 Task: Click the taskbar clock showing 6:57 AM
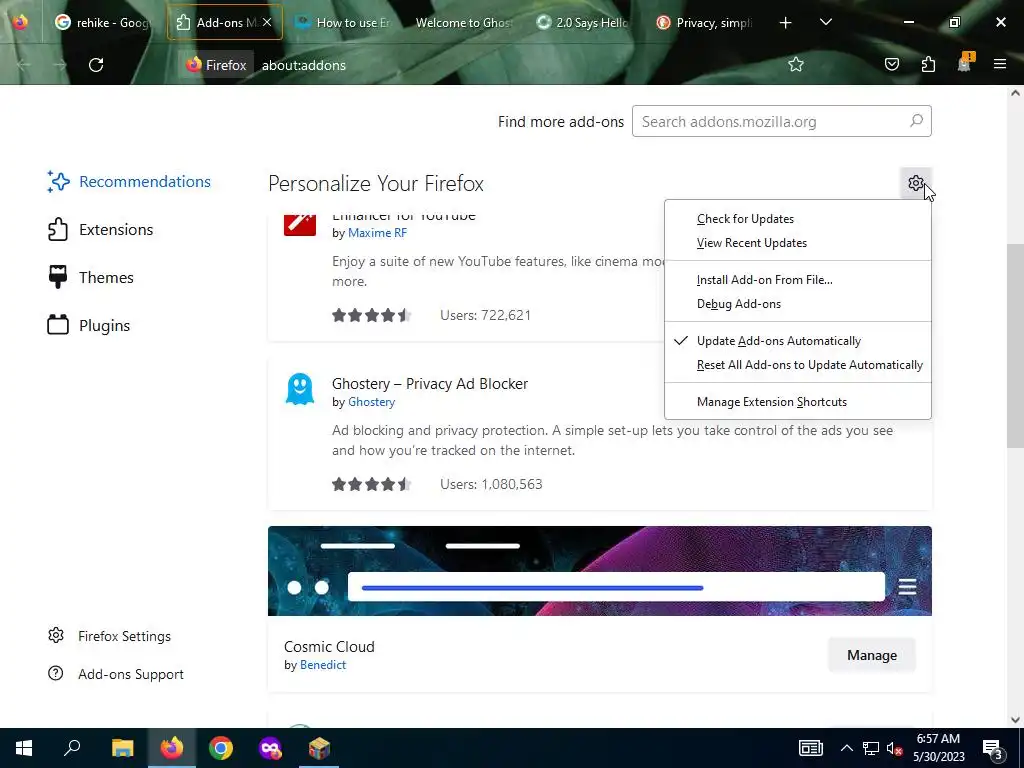point(938,748)
